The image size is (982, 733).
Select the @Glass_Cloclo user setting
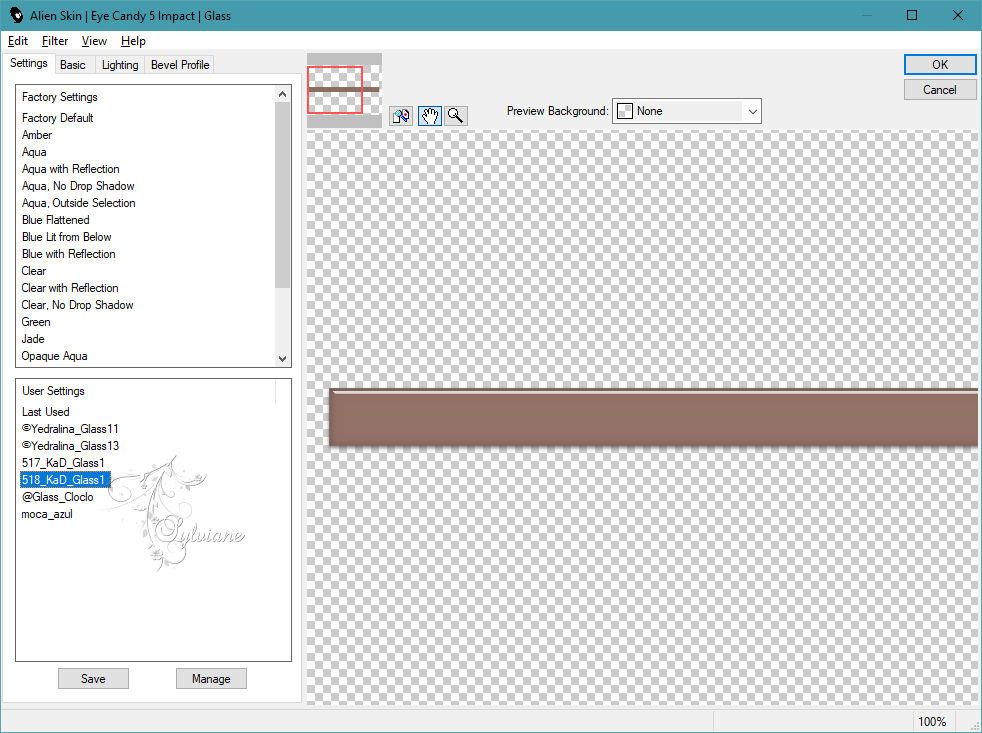57,497
